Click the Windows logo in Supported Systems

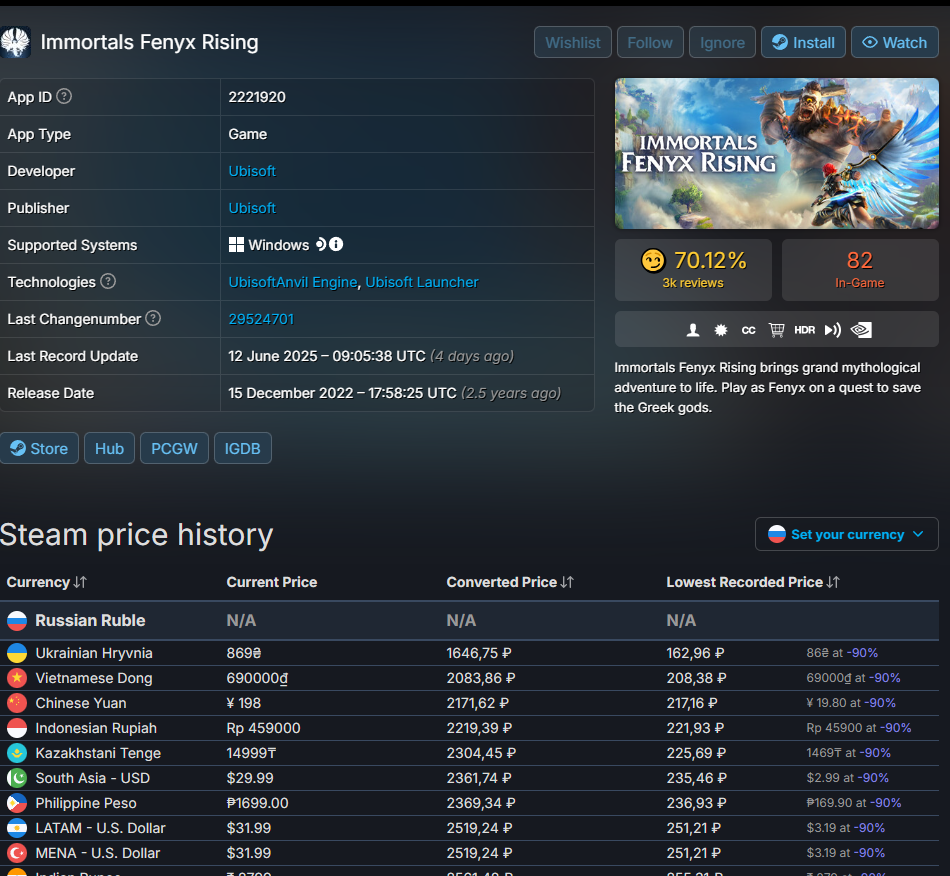click(236, 245)
